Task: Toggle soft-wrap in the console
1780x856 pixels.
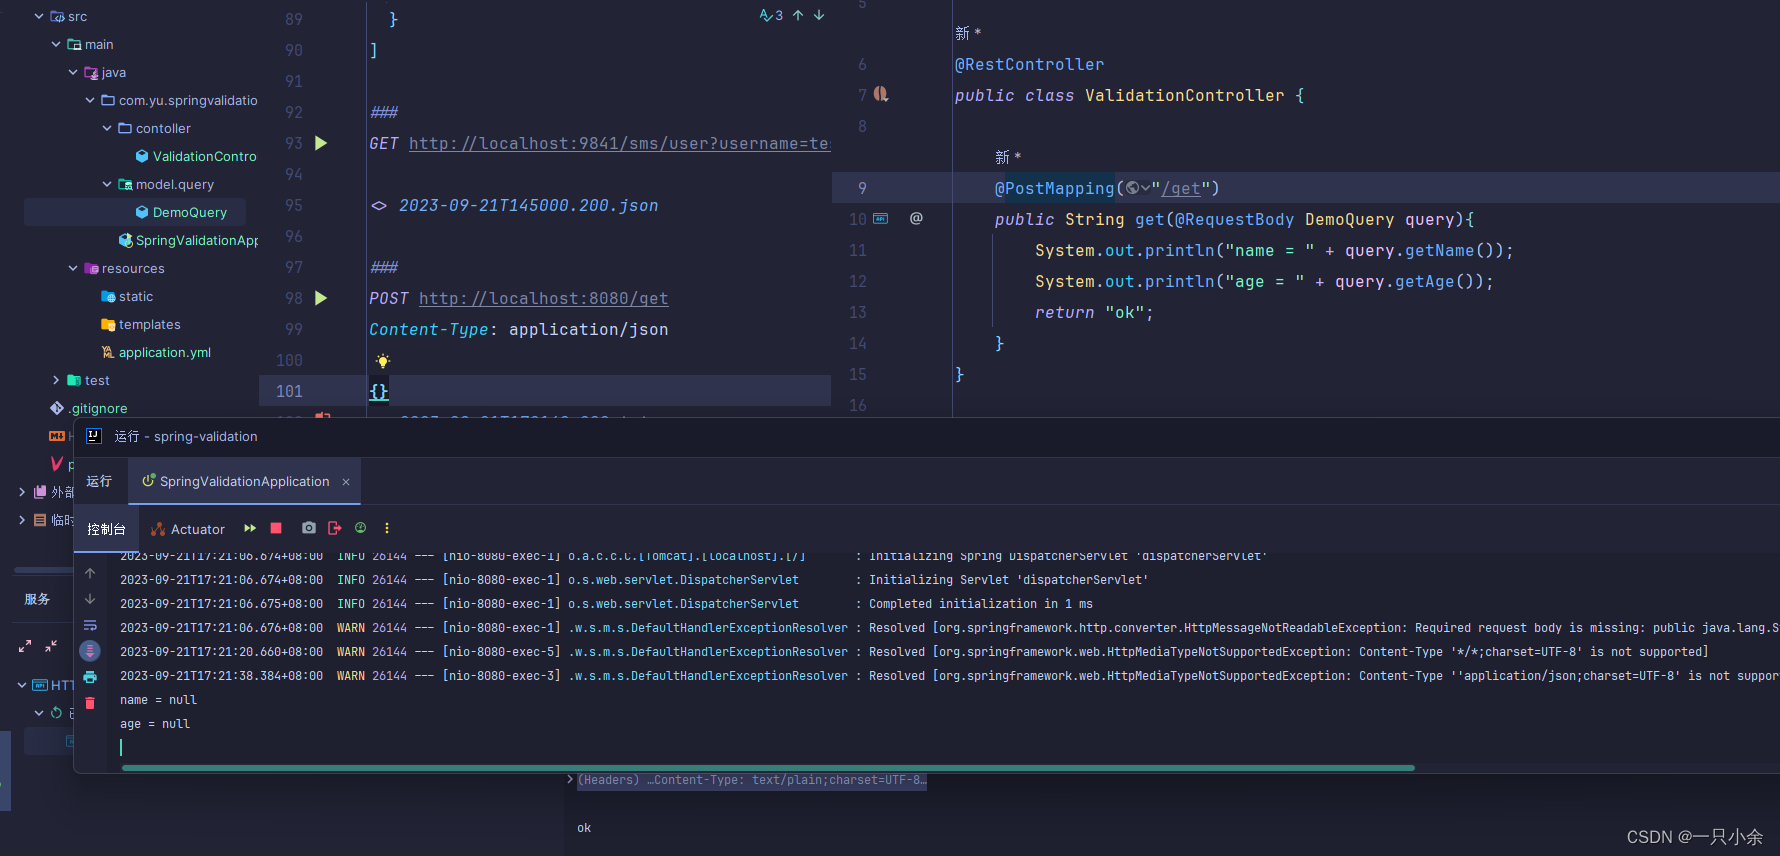Action: click(90, 625)
